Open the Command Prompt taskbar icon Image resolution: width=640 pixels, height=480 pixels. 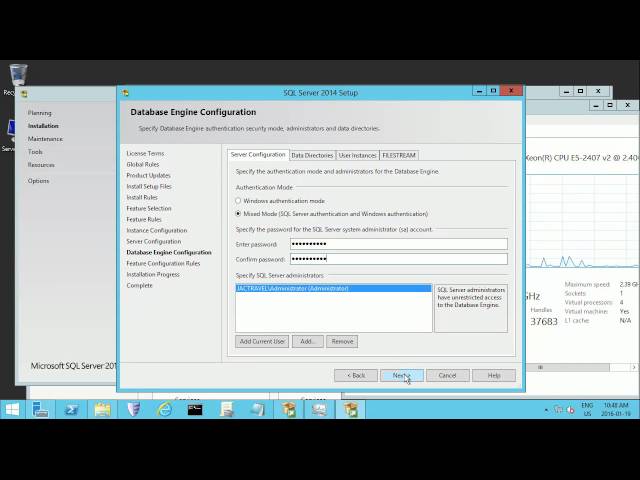195,409
